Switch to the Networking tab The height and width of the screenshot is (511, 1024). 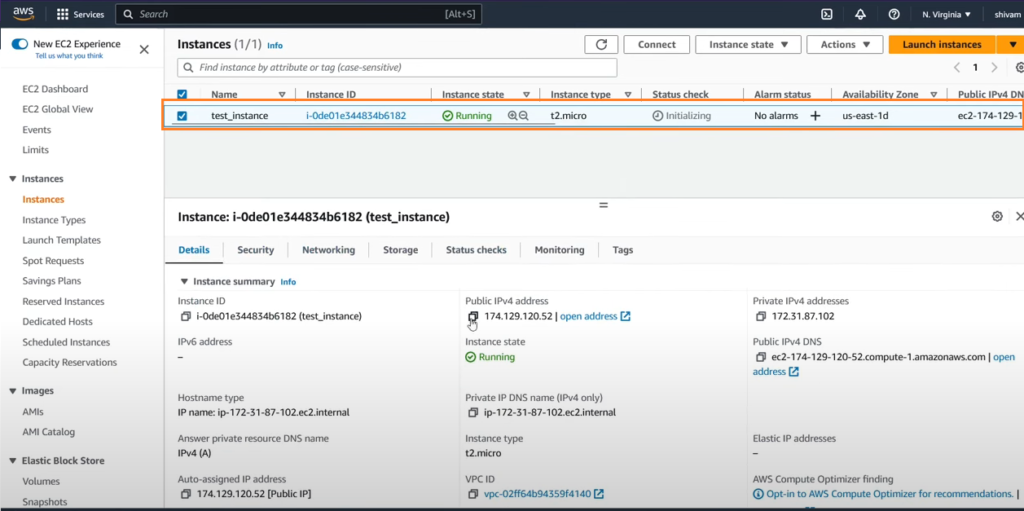pos(328,250)
